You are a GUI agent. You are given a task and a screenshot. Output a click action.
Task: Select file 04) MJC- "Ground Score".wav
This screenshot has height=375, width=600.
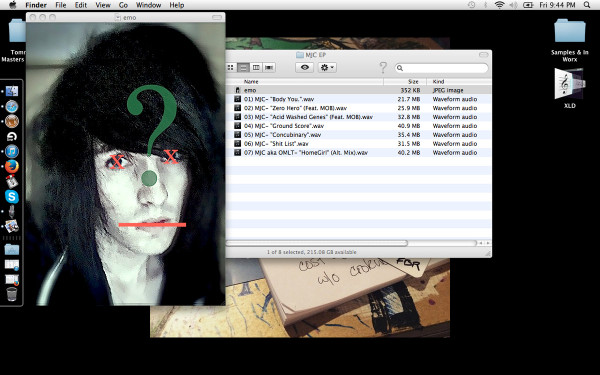pos(359,126)
